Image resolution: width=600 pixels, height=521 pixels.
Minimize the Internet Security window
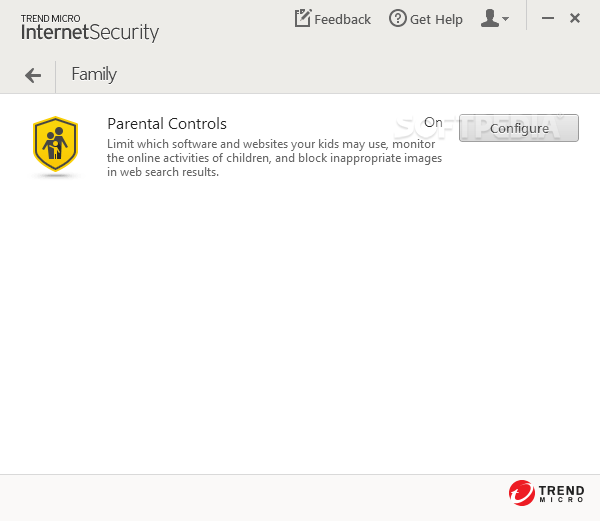(x=548, y=18)
